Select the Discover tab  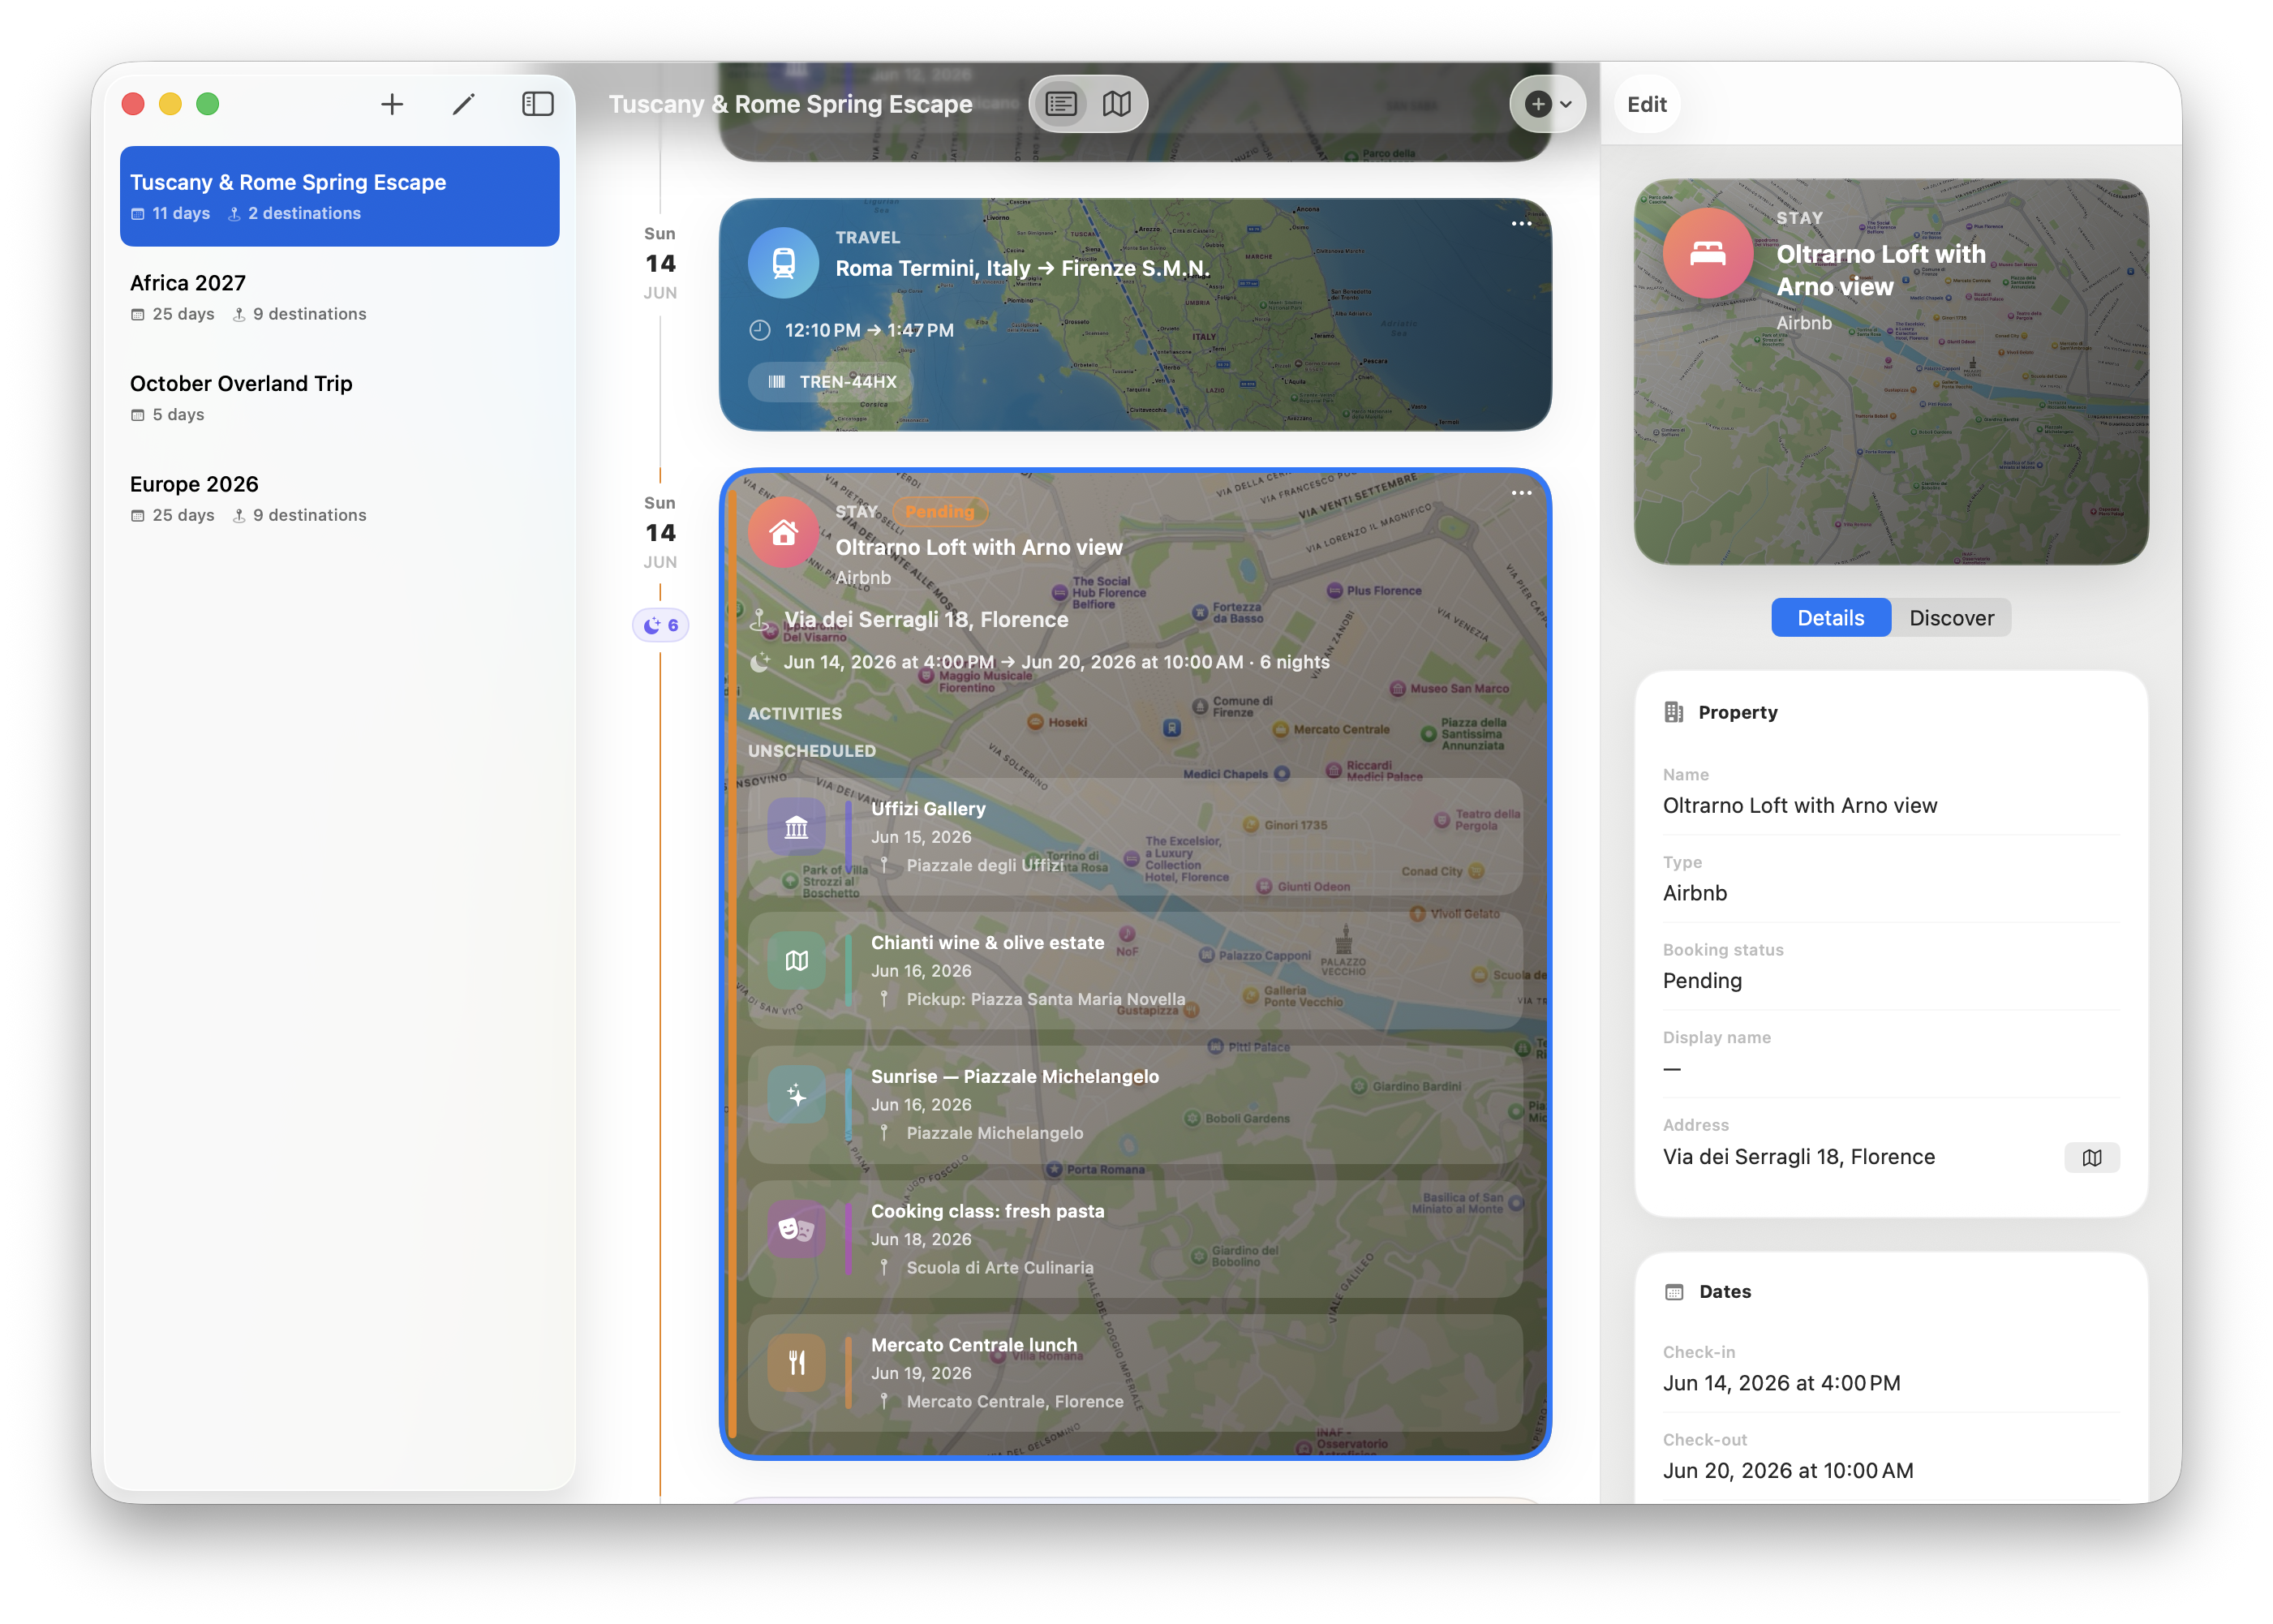coord(1951,618)
